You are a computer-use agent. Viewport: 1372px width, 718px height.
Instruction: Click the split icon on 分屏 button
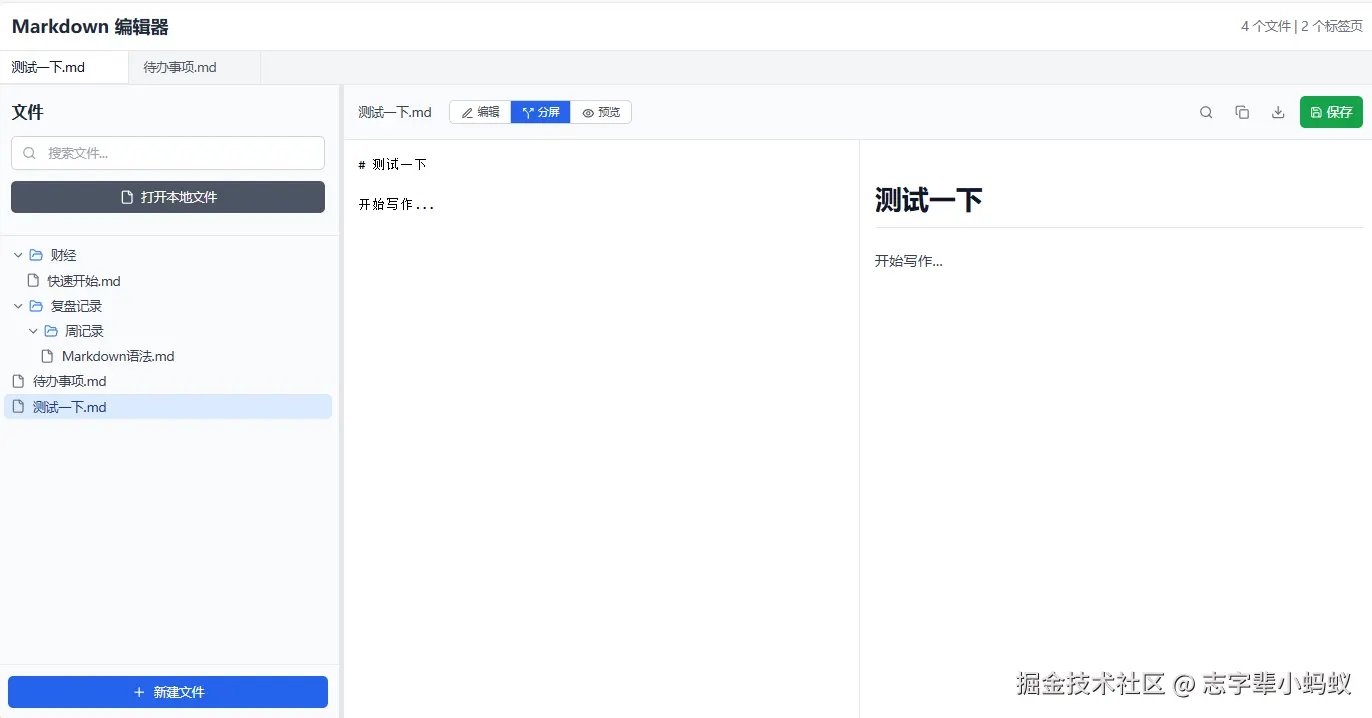point(528,113)
